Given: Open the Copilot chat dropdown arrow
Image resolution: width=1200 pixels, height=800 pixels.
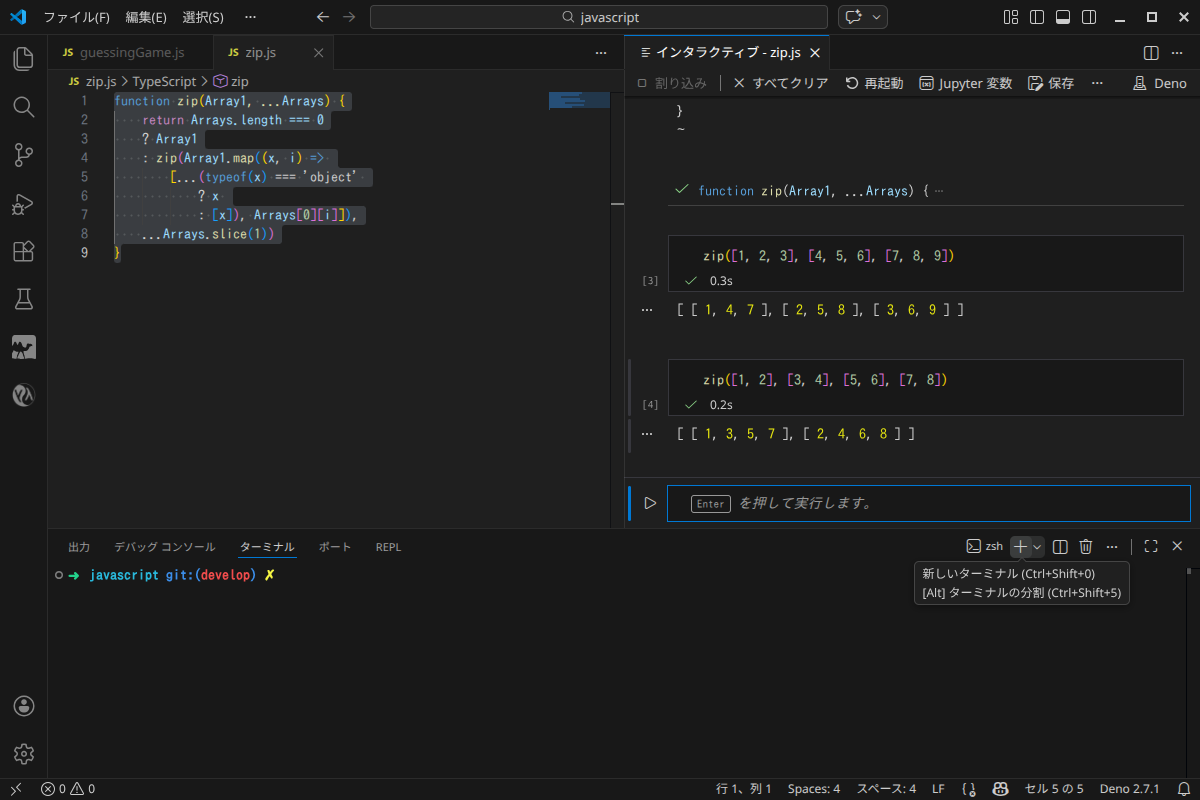Looking at the screenshot, I should tap(878, 17).
